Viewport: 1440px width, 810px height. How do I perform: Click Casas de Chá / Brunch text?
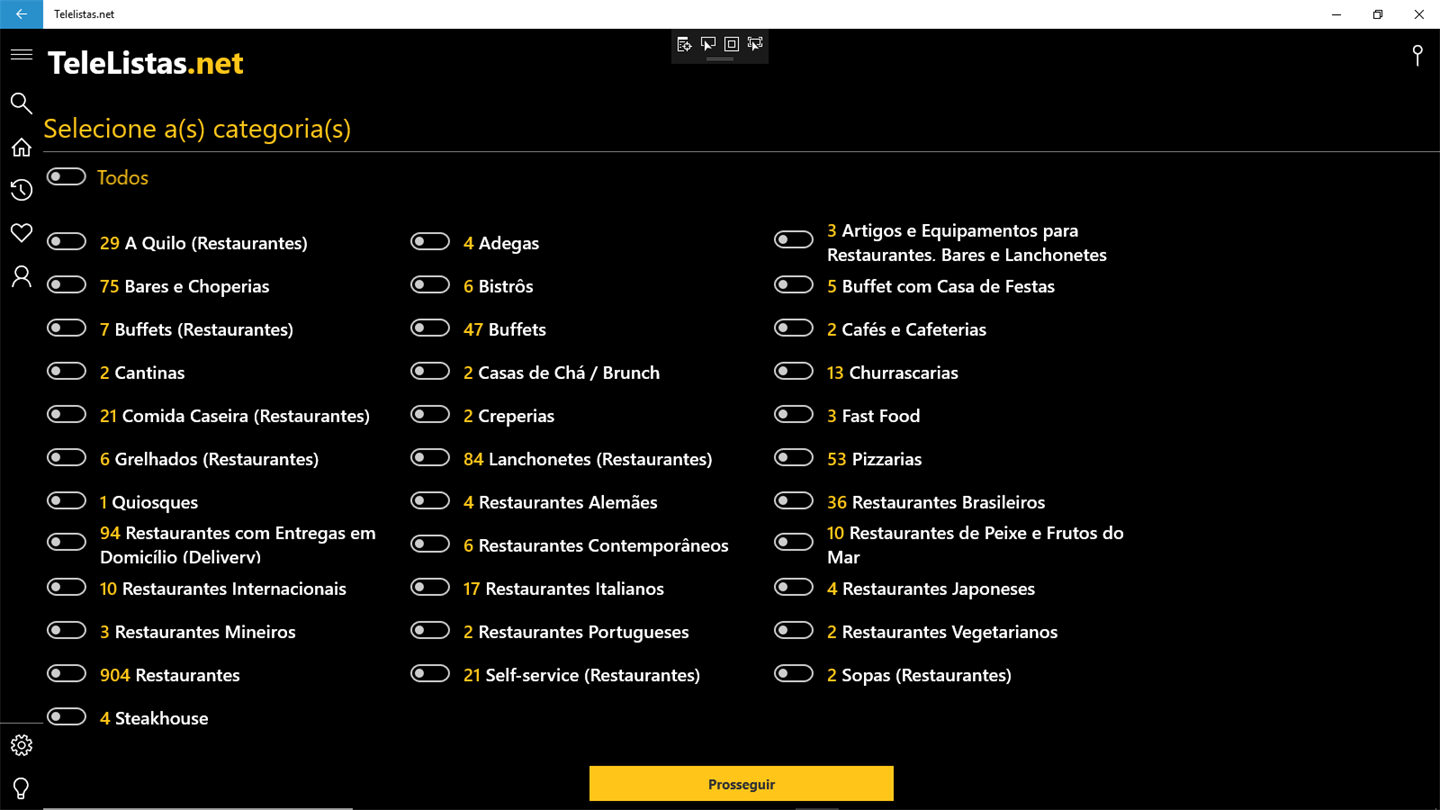click(x=562, y=373)
